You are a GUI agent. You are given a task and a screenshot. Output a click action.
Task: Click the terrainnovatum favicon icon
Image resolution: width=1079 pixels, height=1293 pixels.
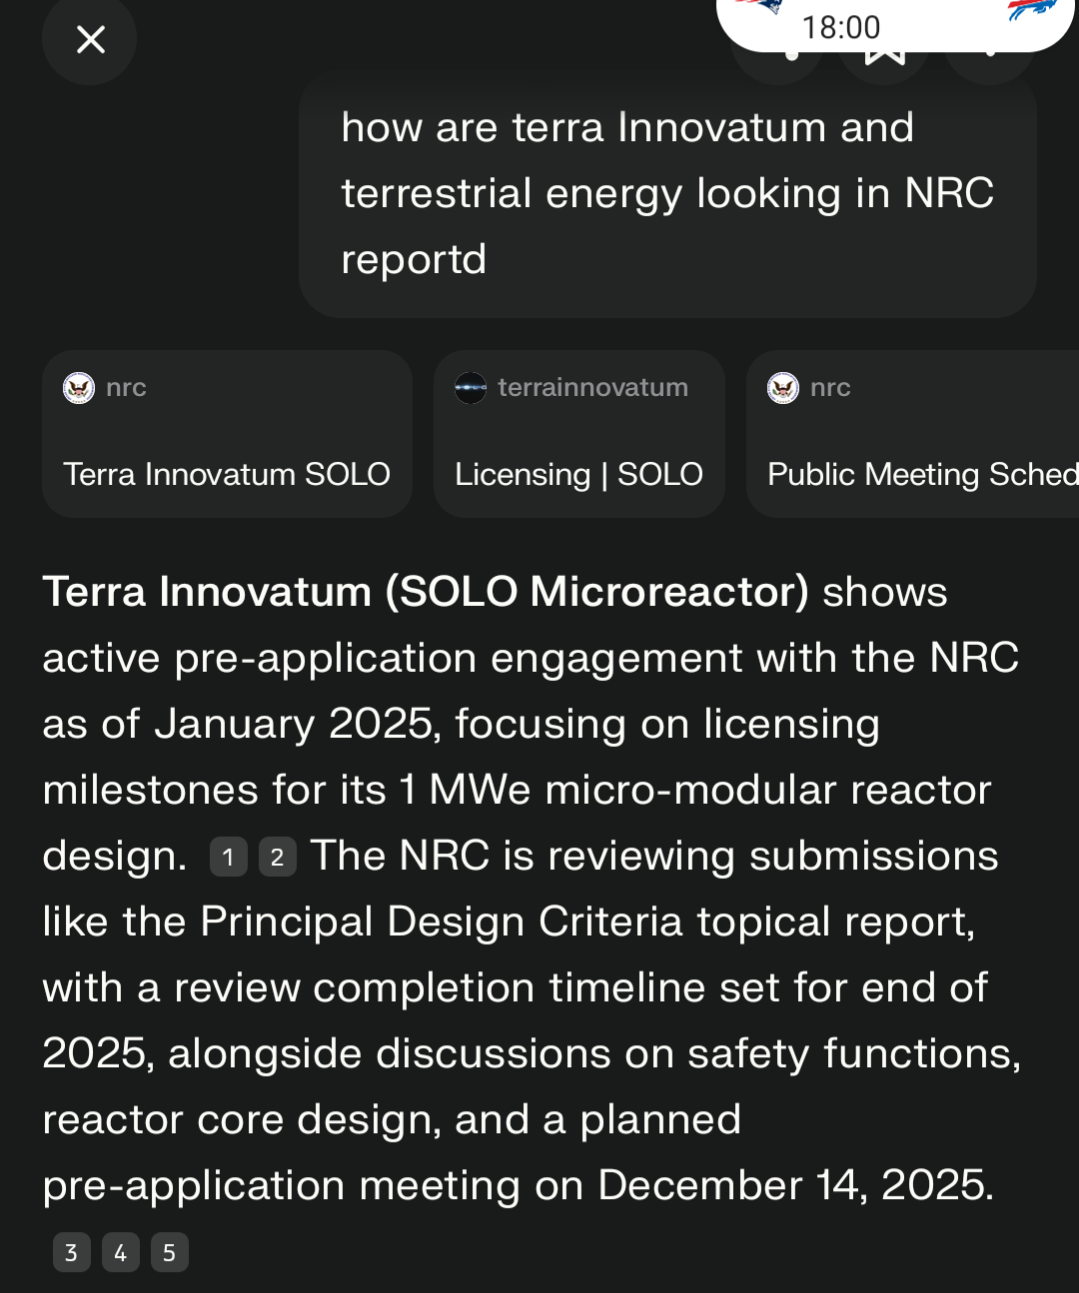tap(470, 388)
